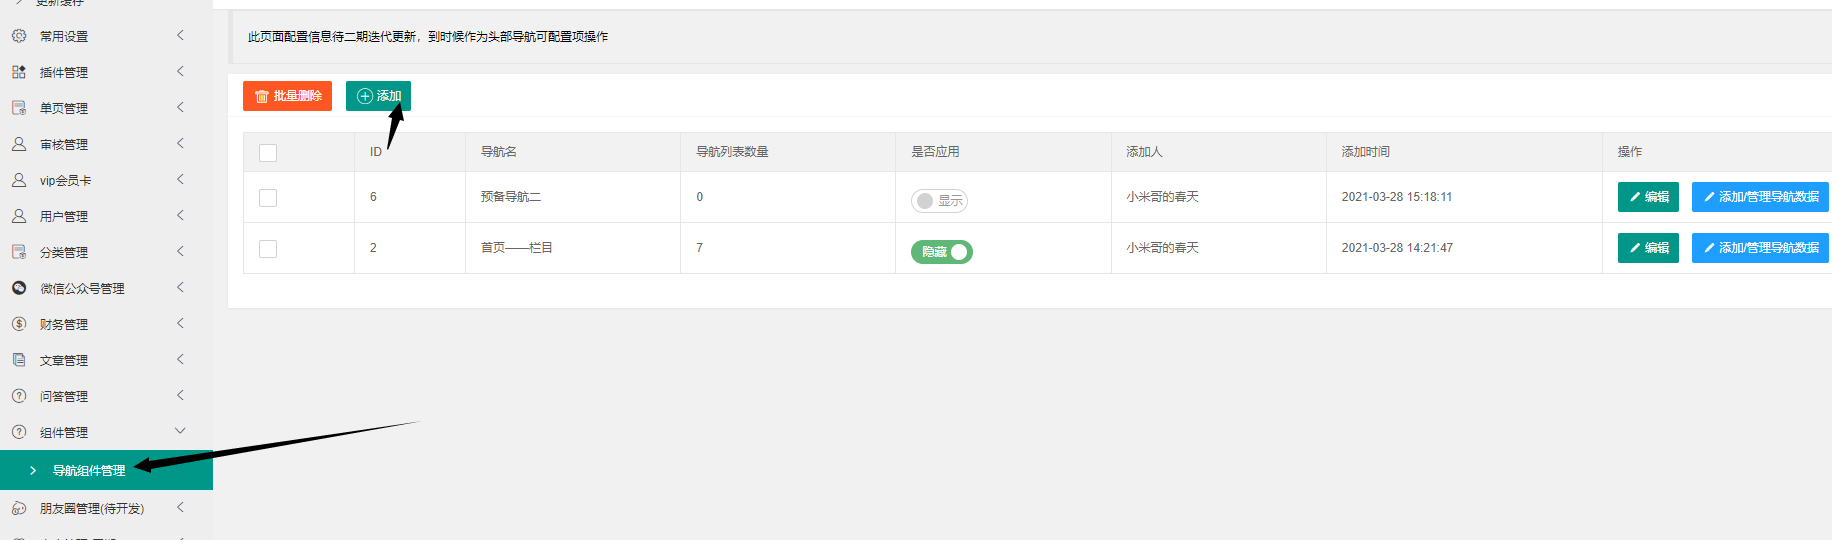1832x540 pixels.
Task: Expand the 分类管理 menu chevron
Action: (180, 252)
